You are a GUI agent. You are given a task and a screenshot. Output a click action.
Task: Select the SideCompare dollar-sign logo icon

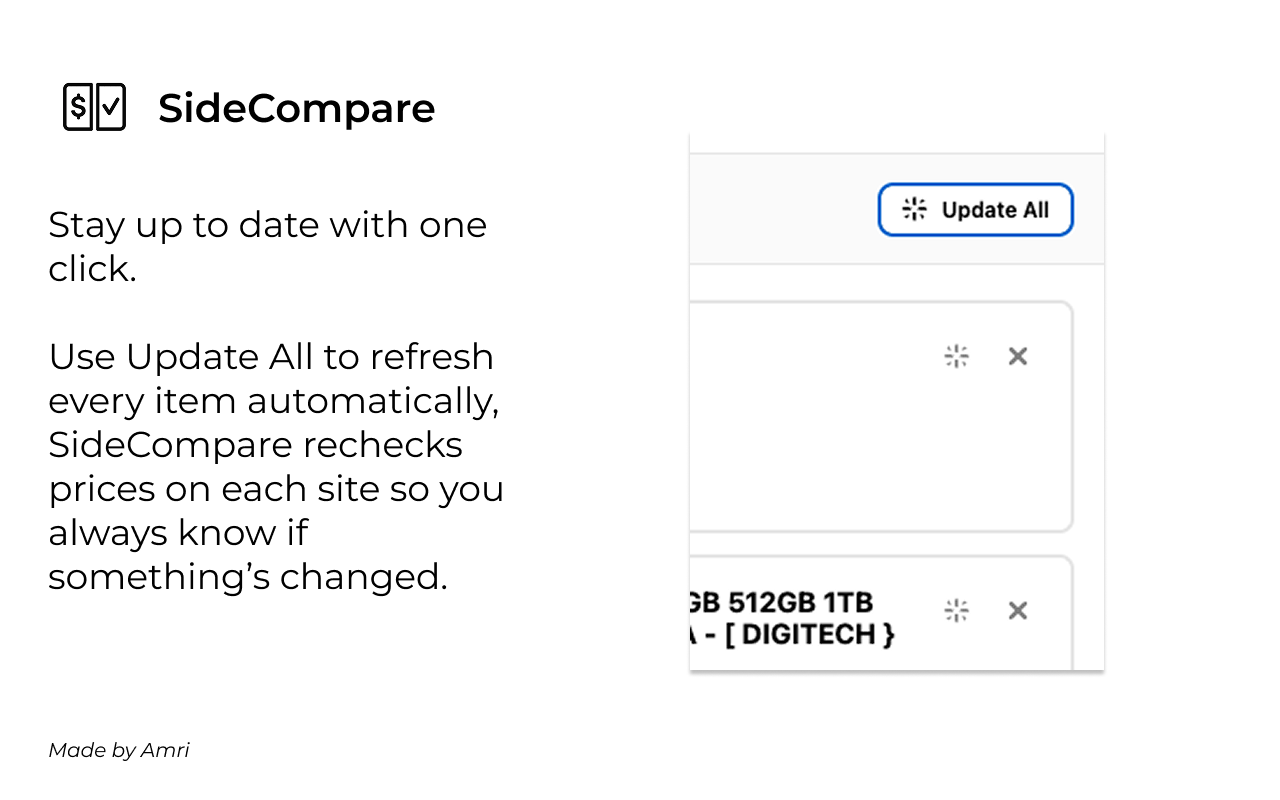coord(79,107)
